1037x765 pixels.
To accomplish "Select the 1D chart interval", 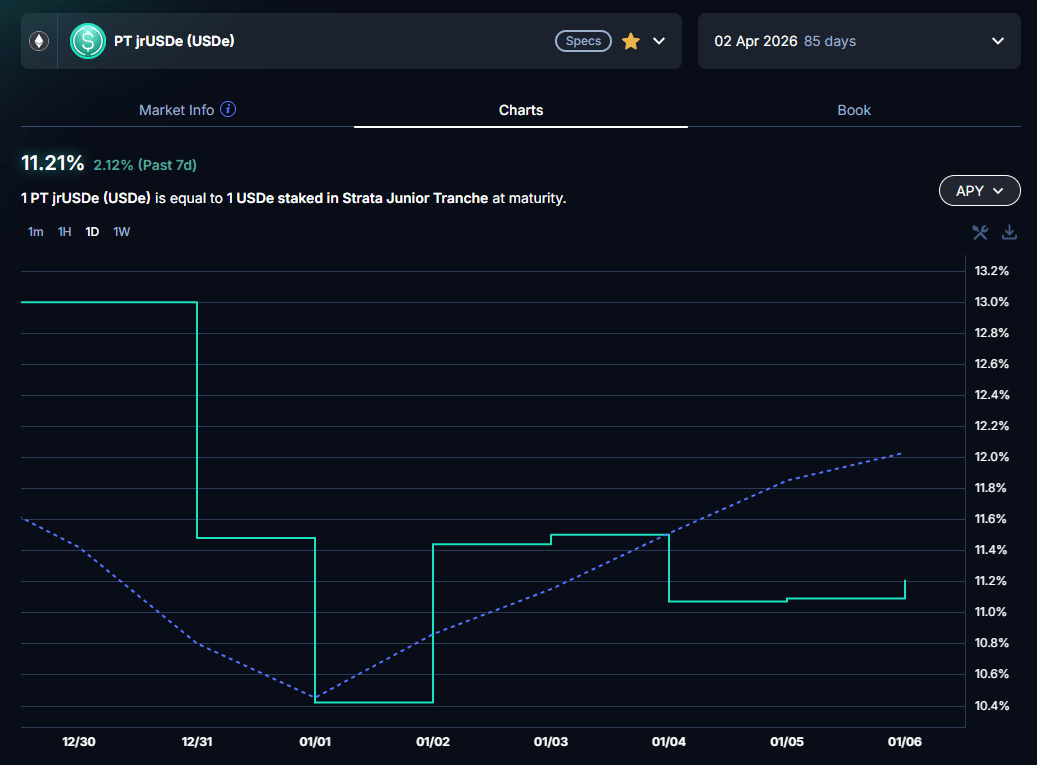I will [x=92, y=232].
